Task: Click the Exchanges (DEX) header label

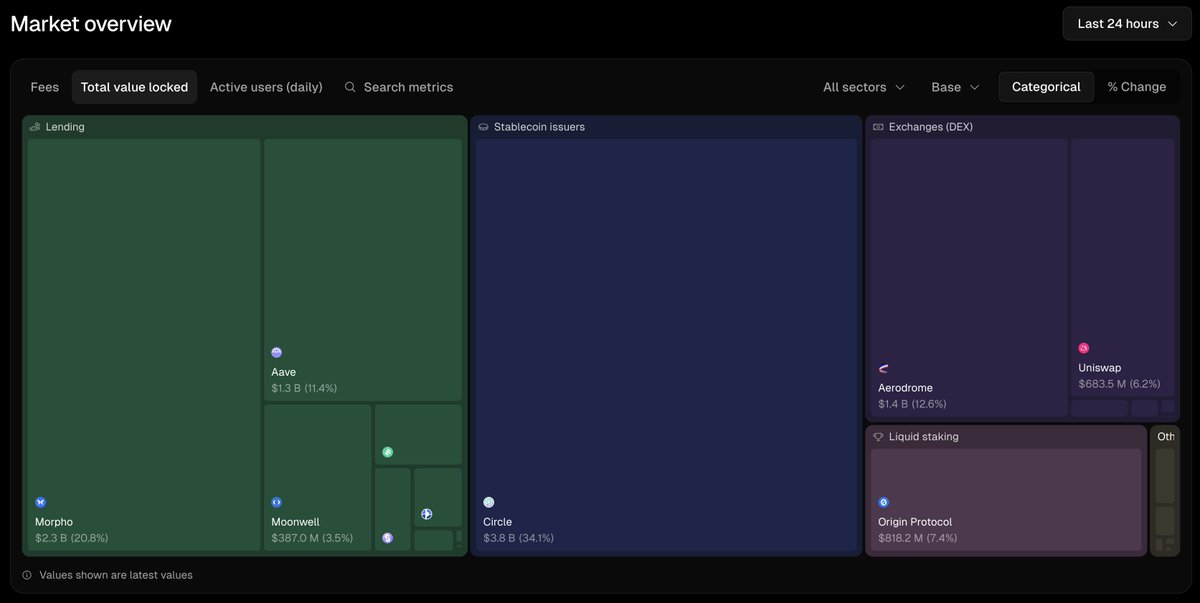Action: click(x=931, y=127)
